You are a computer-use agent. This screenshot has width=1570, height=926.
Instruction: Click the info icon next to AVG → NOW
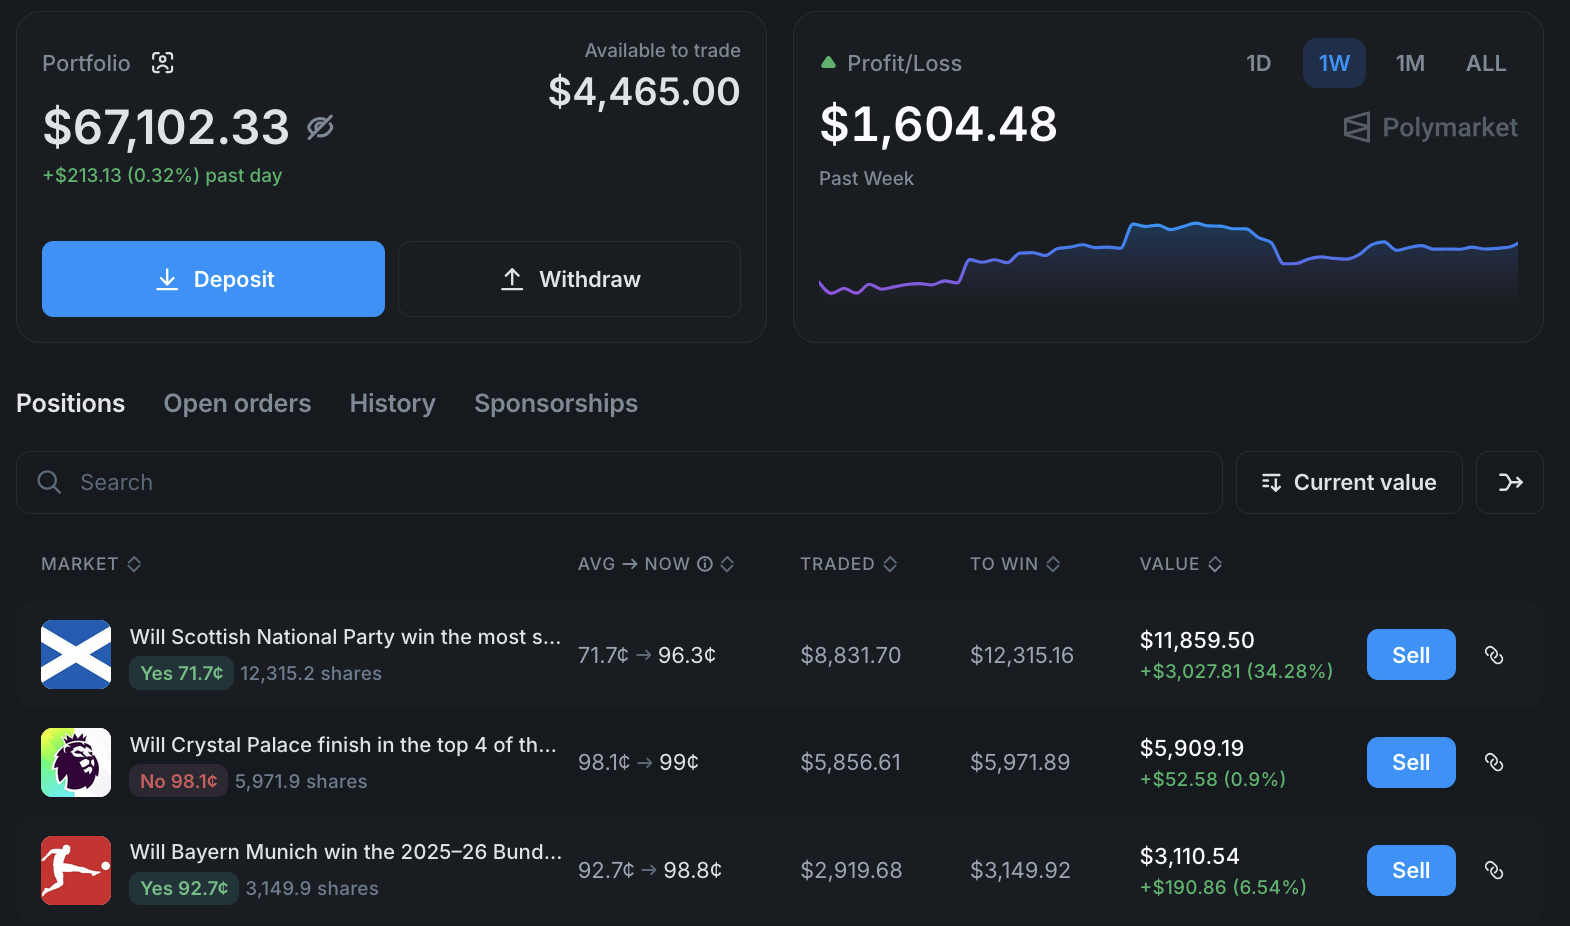tap(705, 564)
